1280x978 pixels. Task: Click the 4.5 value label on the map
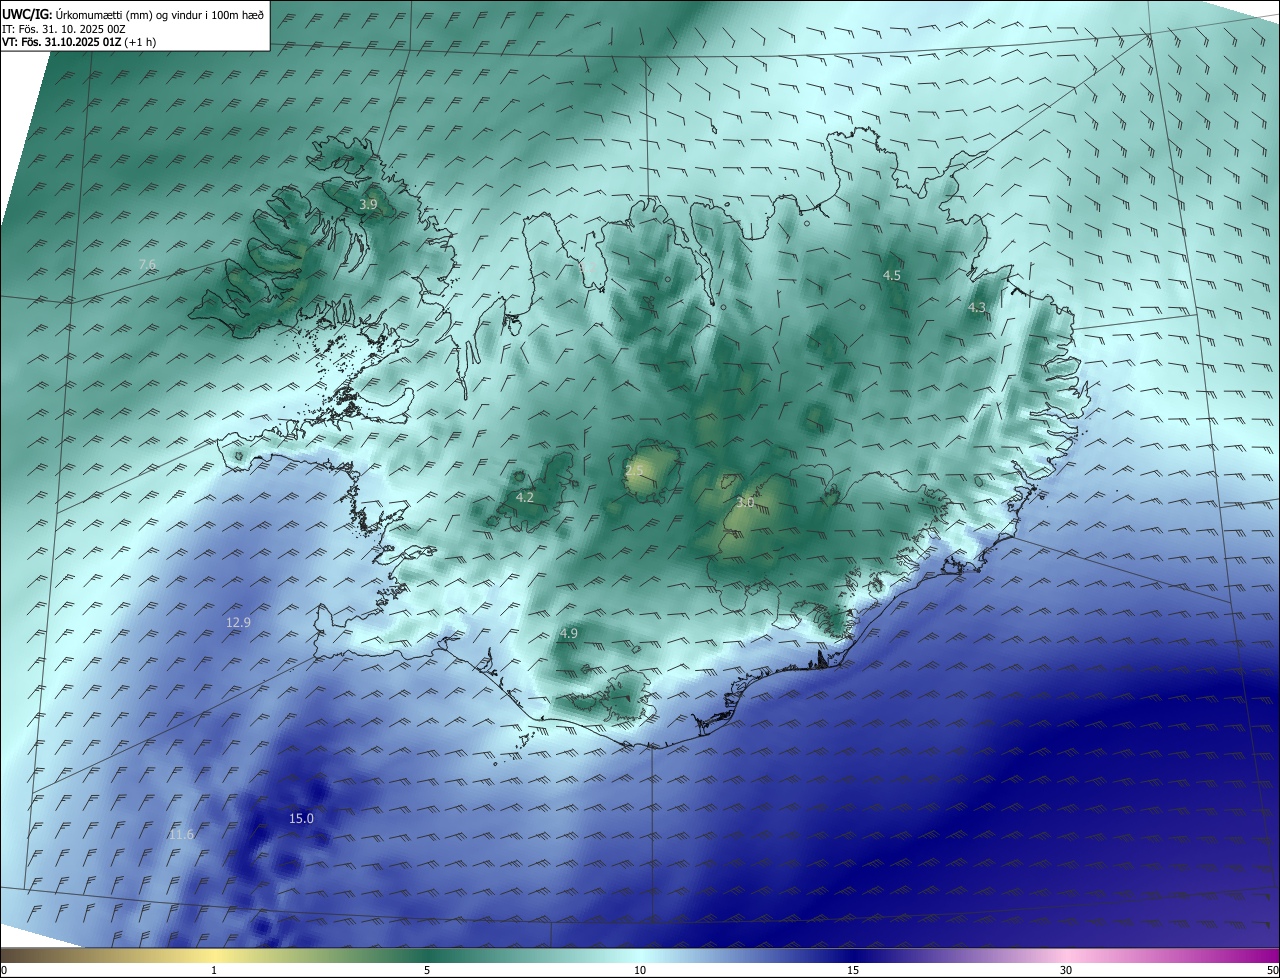pyautogui.click(x=892, y=275)
